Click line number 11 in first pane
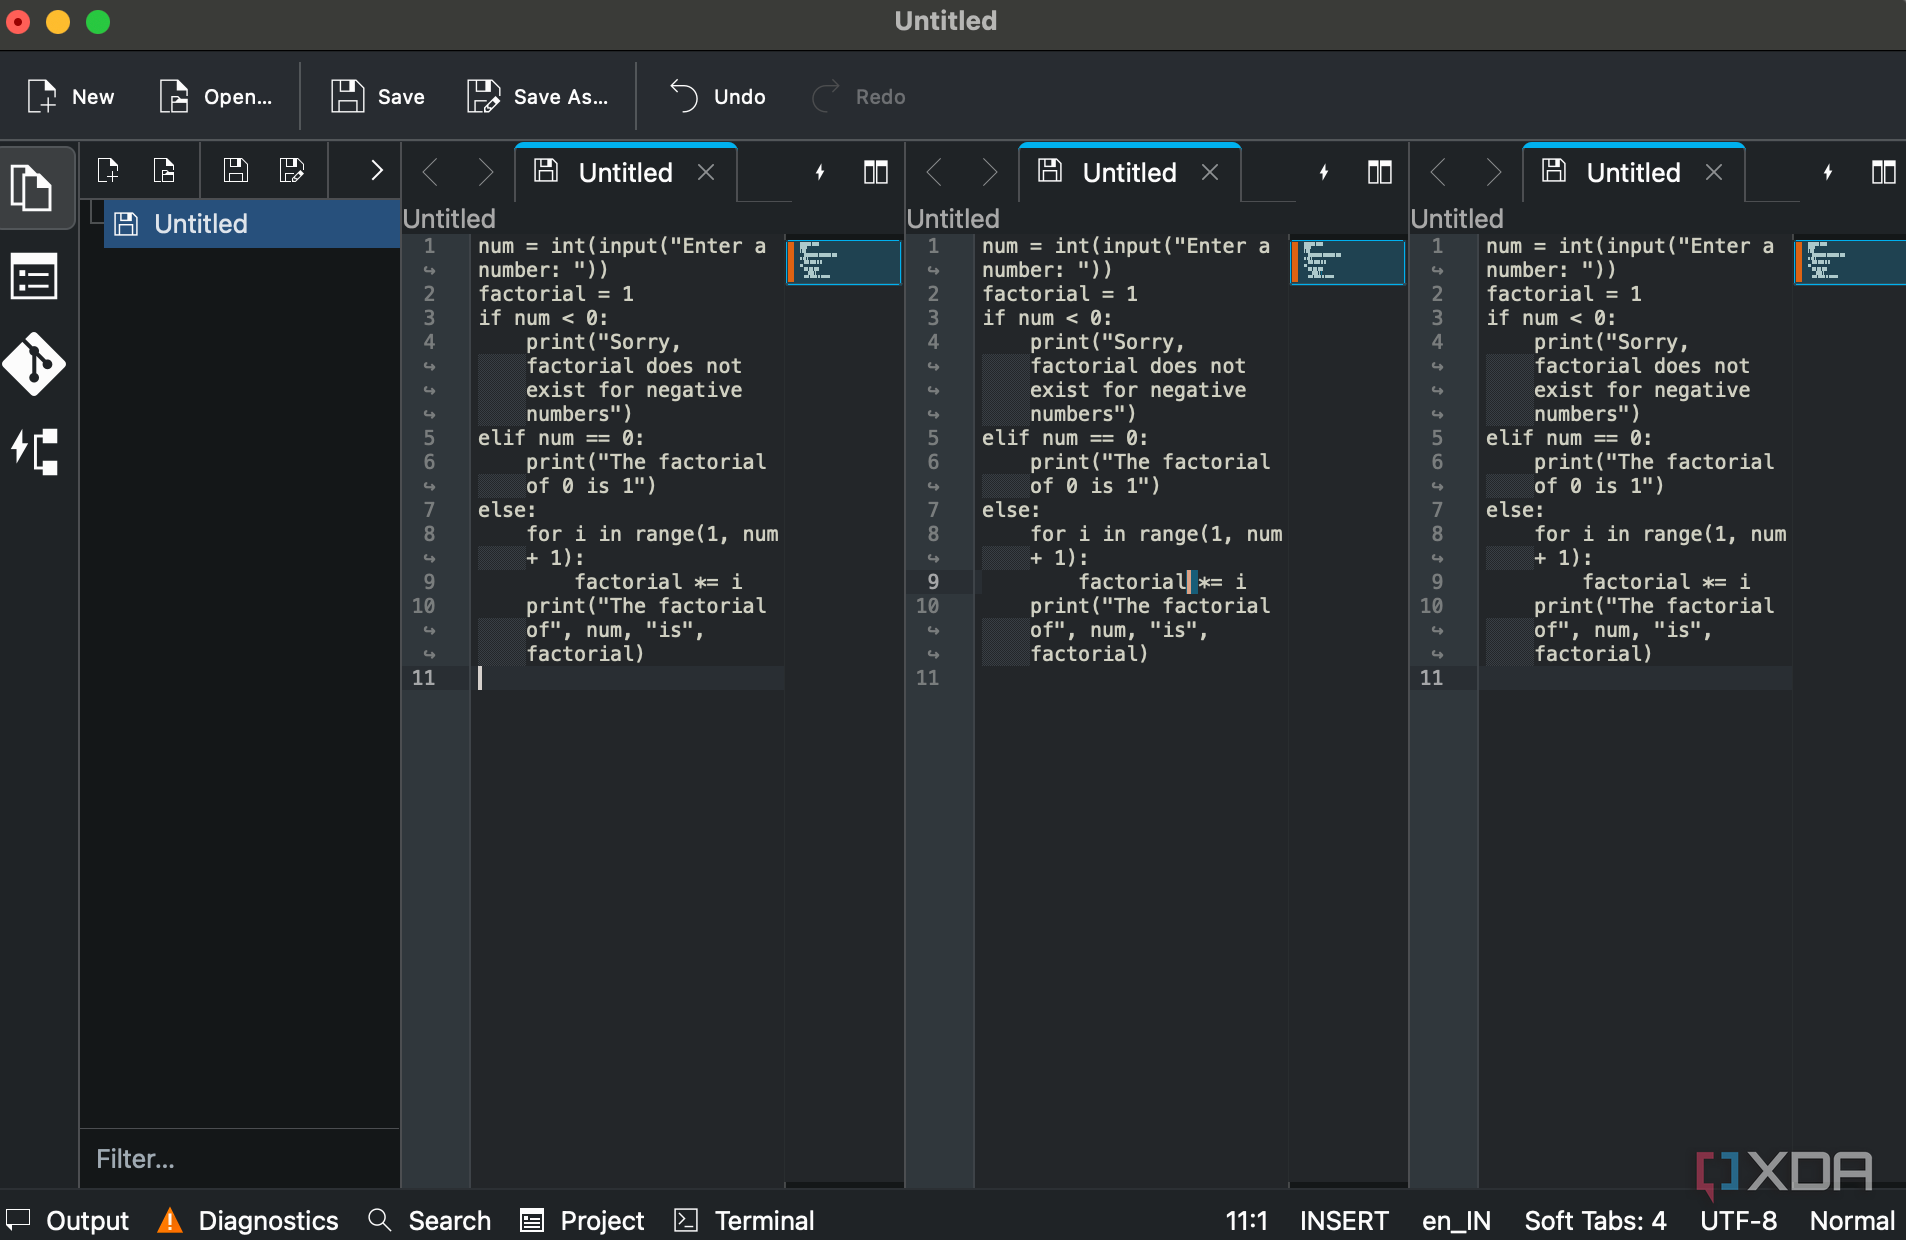Screen dimensions: 1906x1240 424,678
